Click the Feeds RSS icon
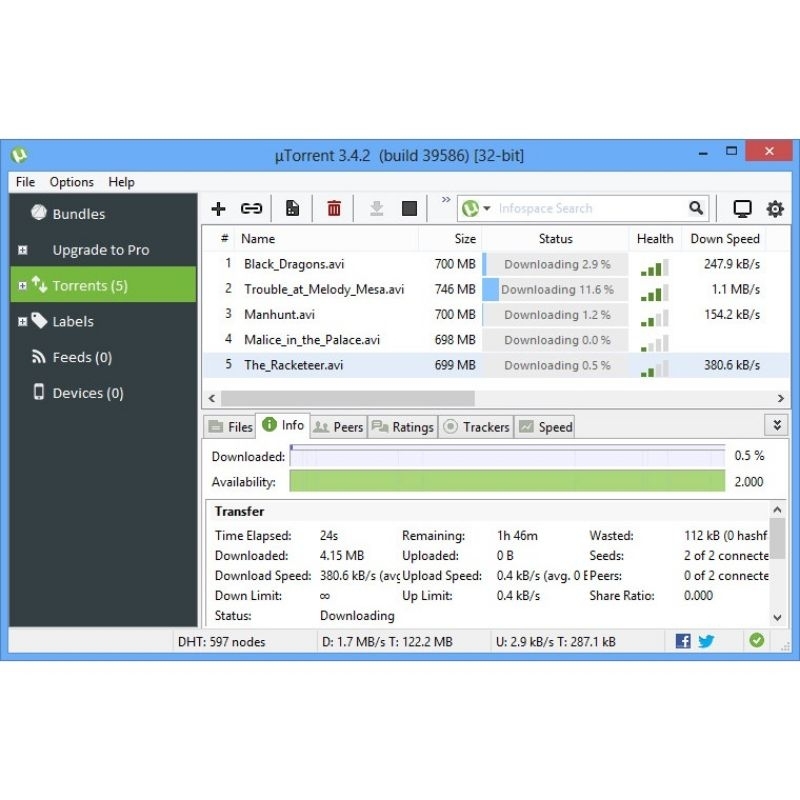Image resolution: width=800 pixels, height=800 pixels. [38, 356]
